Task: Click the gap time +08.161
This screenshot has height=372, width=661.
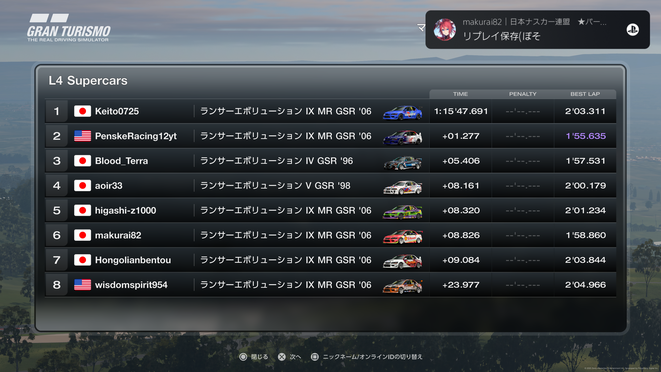Action: click(x=461, y=186)
